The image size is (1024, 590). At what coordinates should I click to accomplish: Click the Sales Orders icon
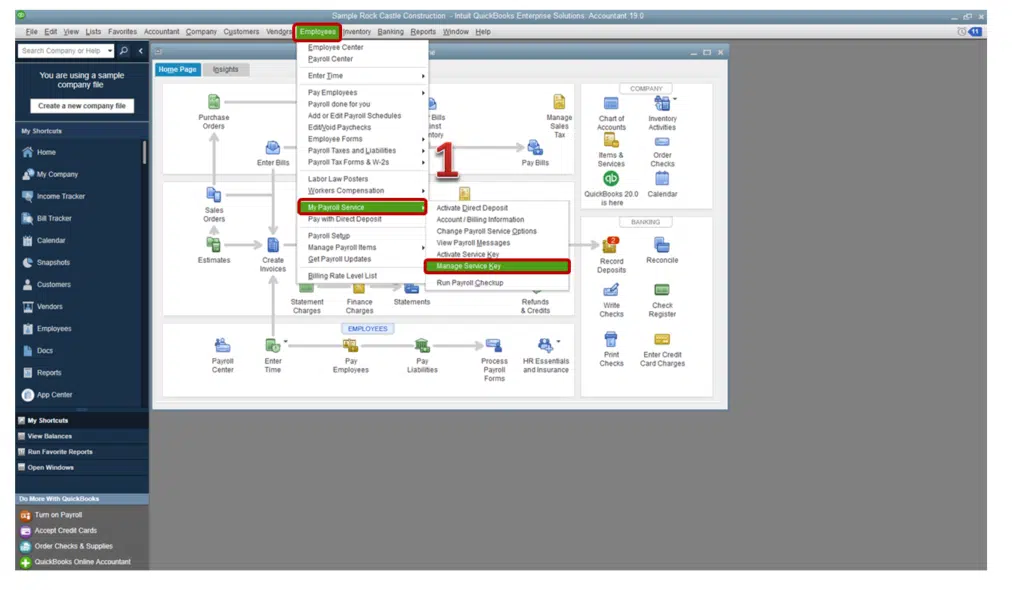[x=214, y=195]
